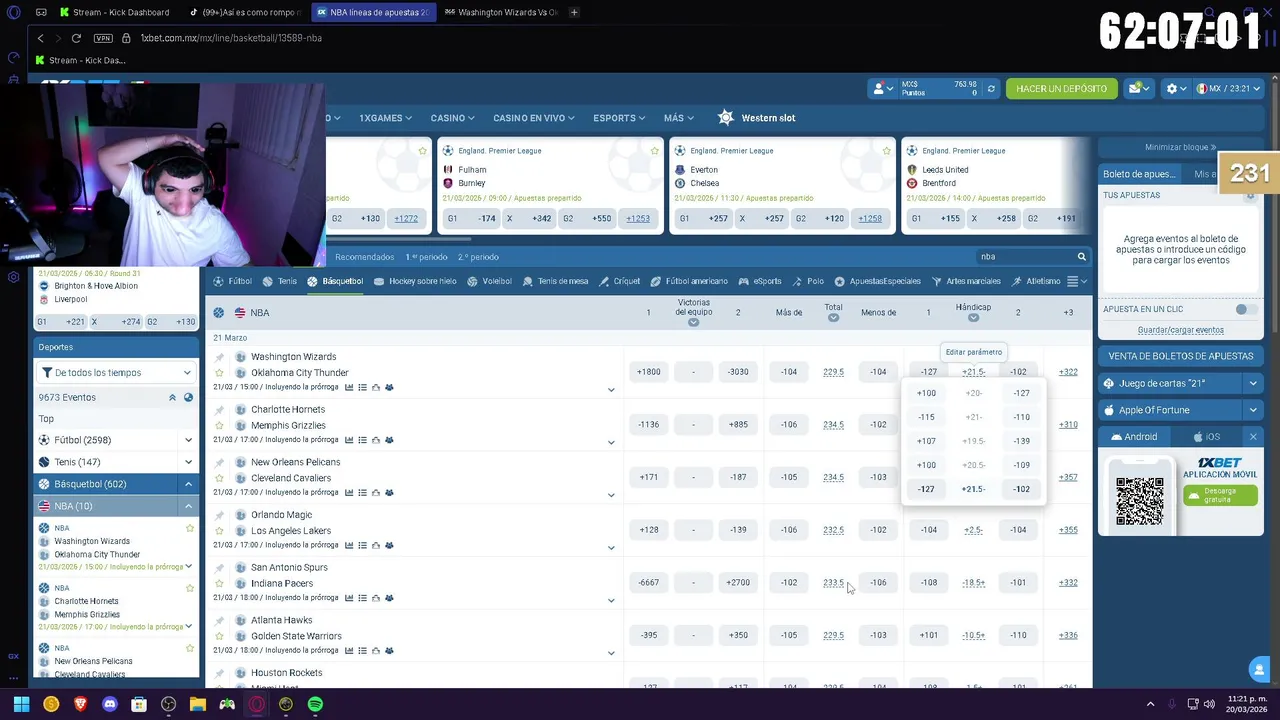1280x720 pixels.
Task: Open File Explorer from the taskbar
Action: 198,704
